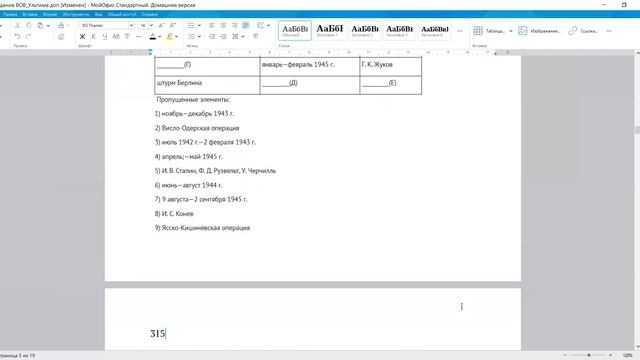Click the numbered list icon
640x360 pixels.
[x=191, y=37]
